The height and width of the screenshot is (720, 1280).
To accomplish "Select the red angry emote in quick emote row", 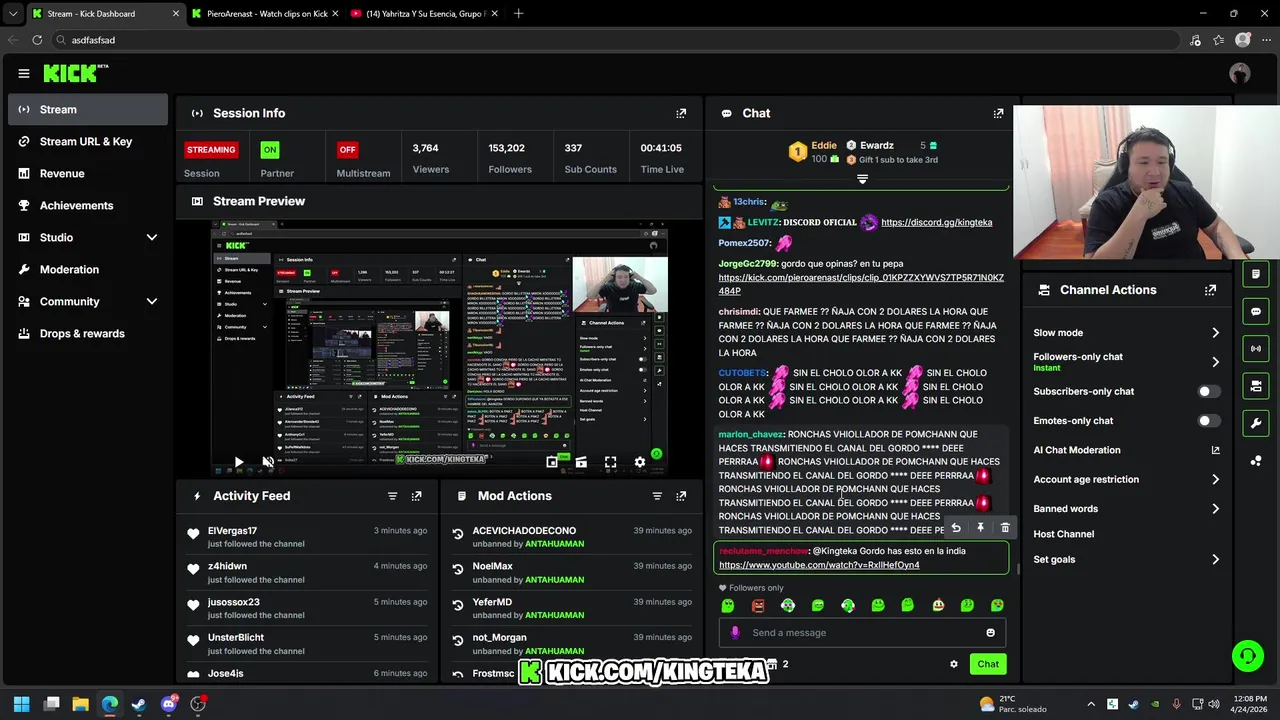I will [758, 605].
